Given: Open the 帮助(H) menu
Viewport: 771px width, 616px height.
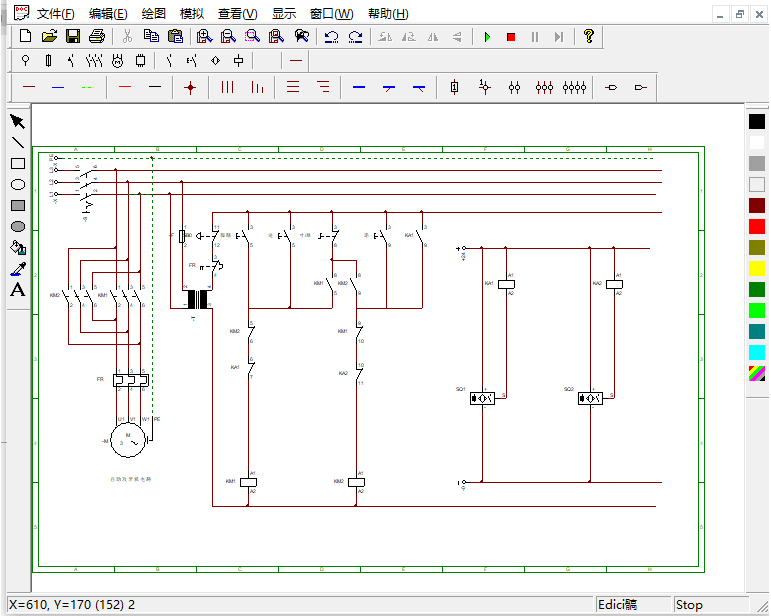Looking at the screenshot, I should click(388, 14).
